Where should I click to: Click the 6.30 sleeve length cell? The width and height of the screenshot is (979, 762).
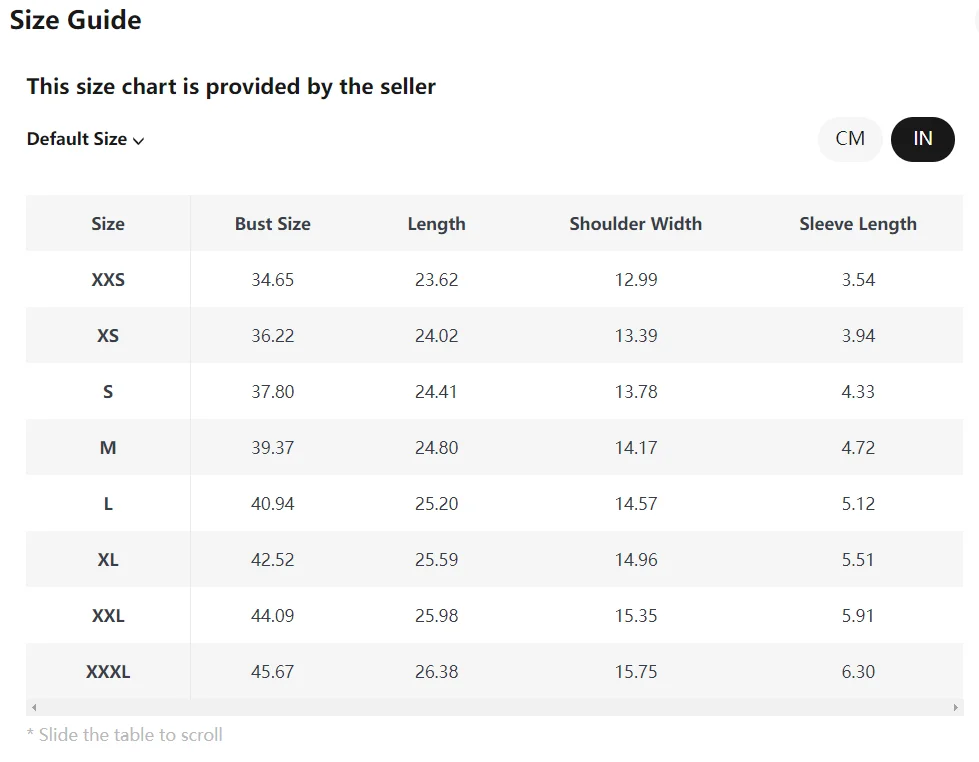click(858, 671)
